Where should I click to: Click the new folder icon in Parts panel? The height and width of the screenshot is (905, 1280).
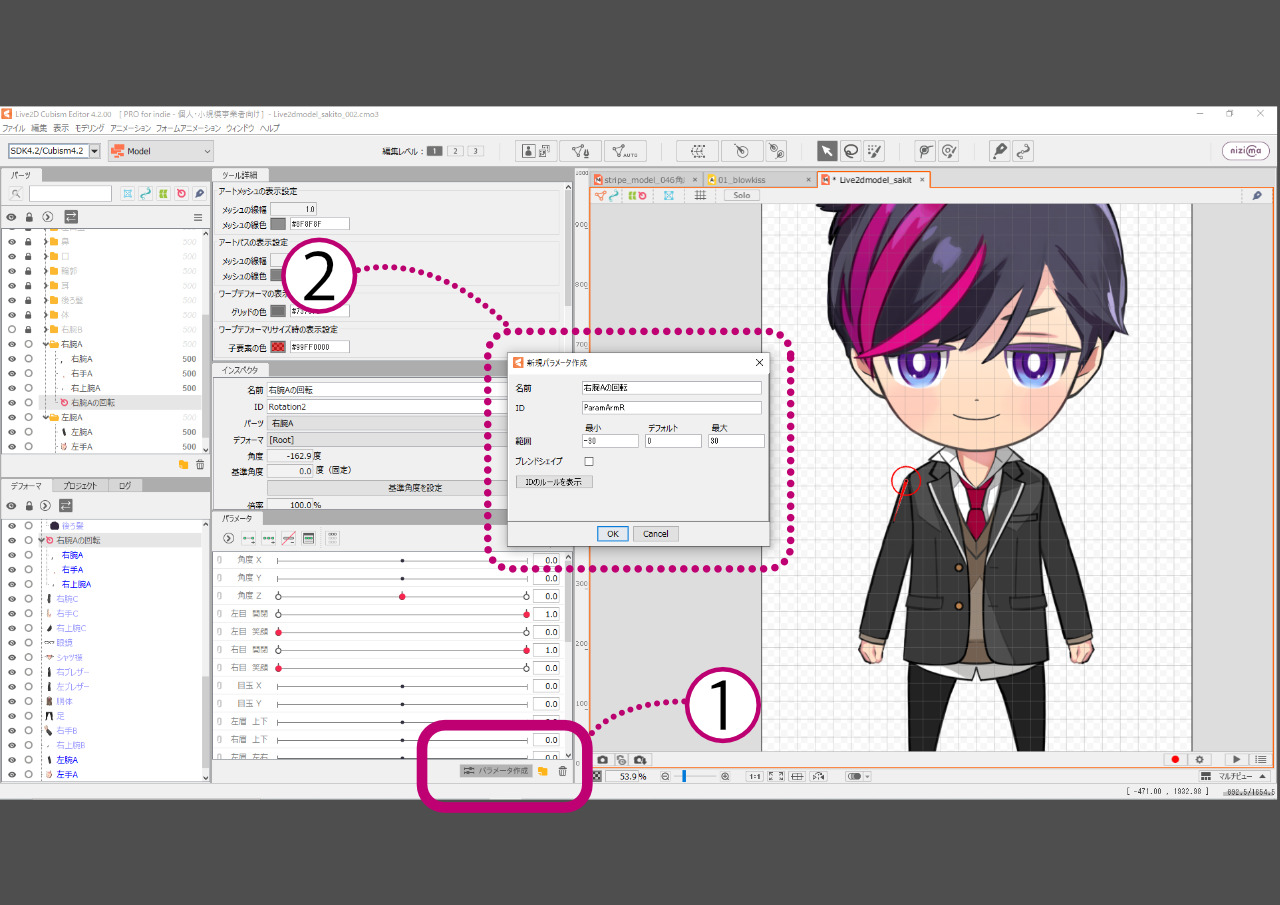183,465
